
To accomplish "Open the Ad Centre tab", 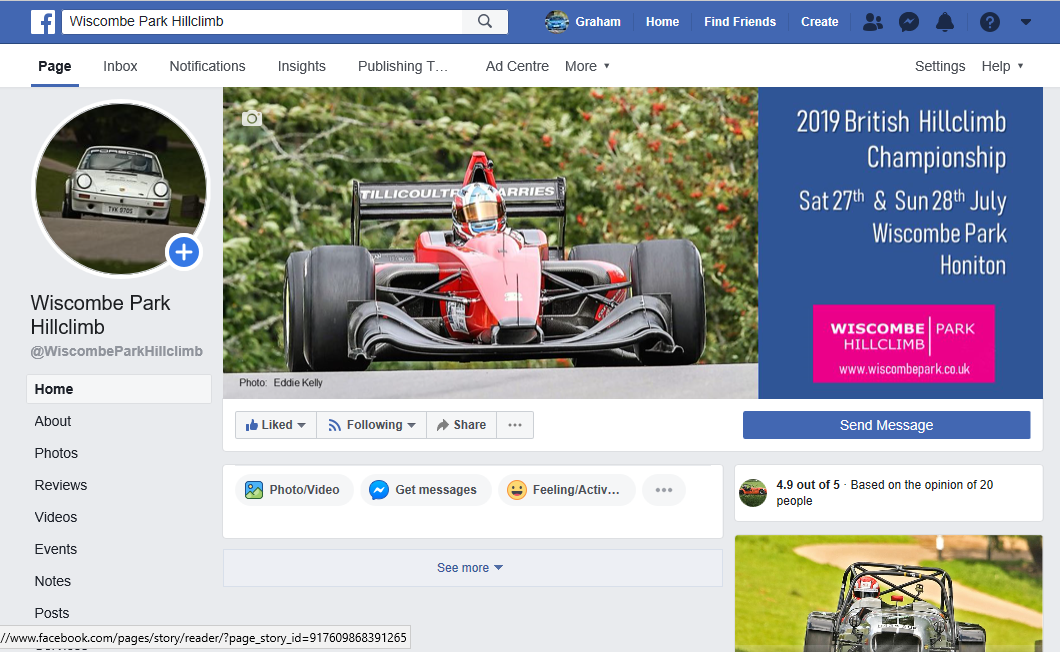I will (517, 66).
